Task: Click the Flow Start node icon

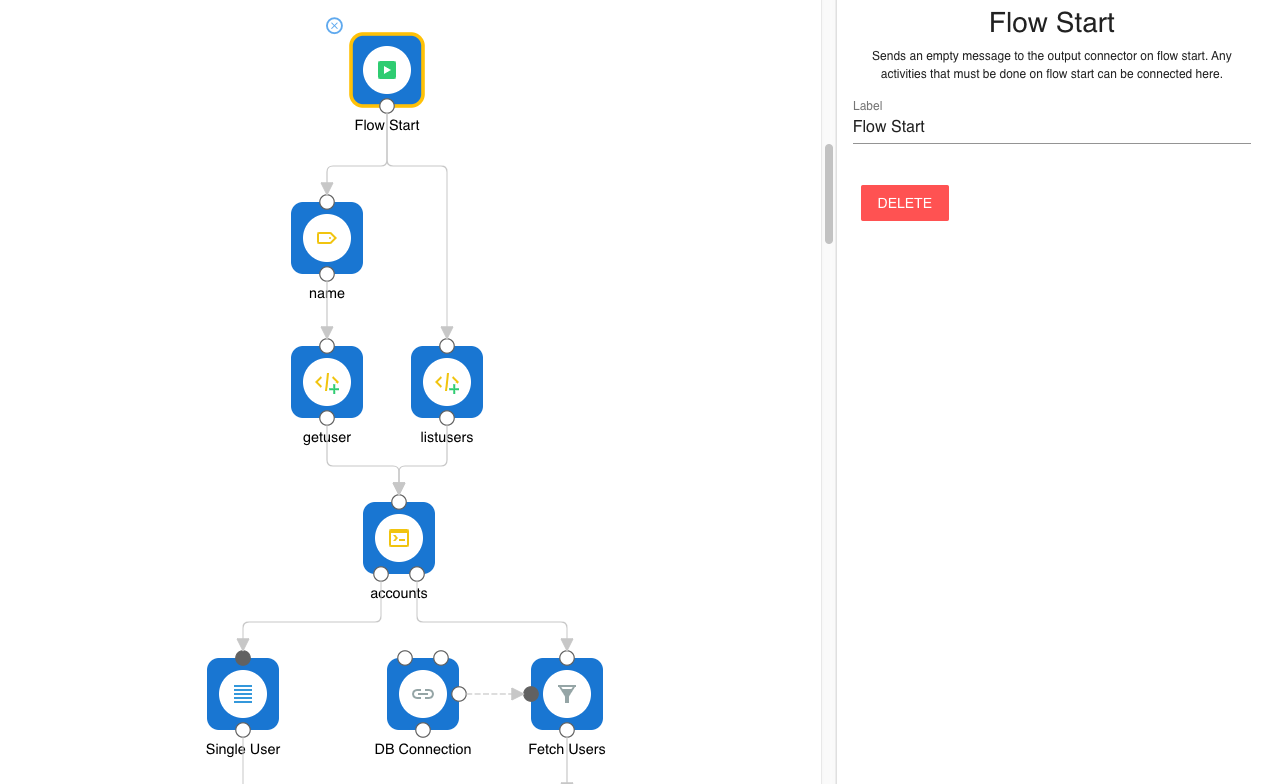Action: [387, 70]
